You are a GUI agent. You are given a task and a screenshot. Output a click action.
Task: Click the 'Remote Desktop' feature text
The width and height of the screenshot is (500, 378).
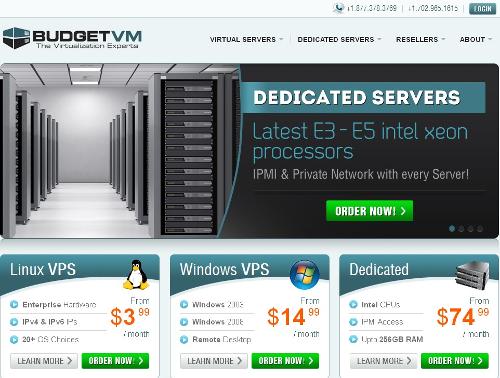(x=221, y=340)
